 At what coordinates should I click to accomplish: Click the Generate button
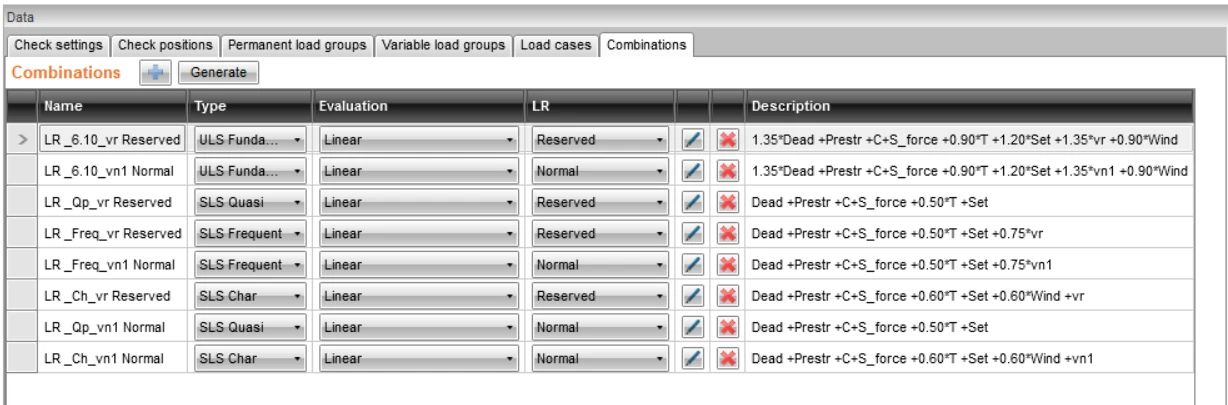217,72
